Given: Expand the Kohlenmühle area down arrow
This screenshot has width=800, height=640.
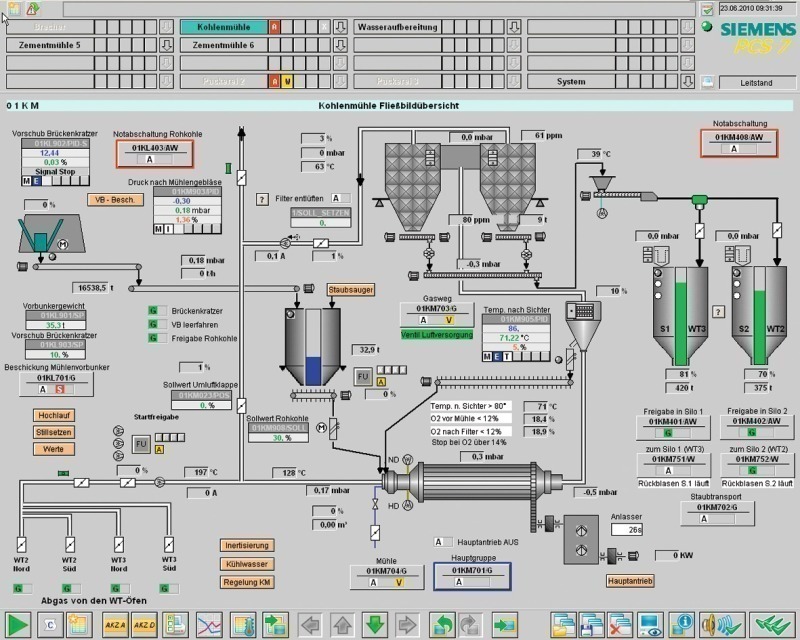Looking at the screenshot, I should click(340, 27).
